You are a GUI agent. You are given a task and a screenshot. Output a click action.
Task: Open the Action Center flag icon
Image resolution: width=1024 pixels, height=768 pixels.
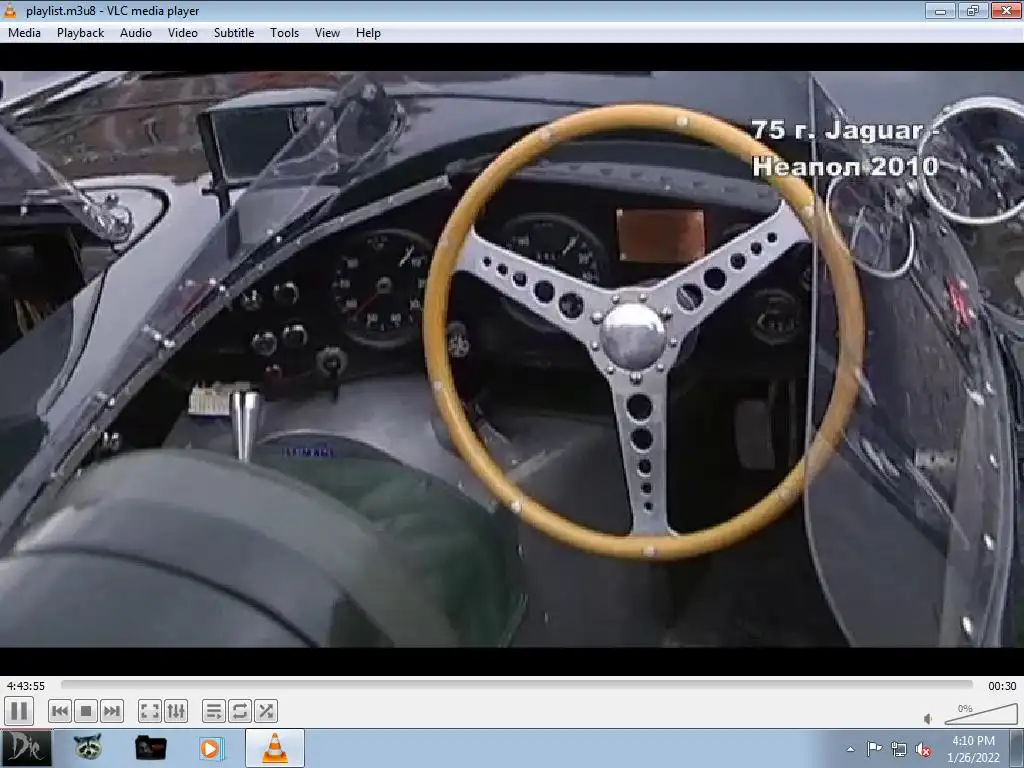coord(874,749)
